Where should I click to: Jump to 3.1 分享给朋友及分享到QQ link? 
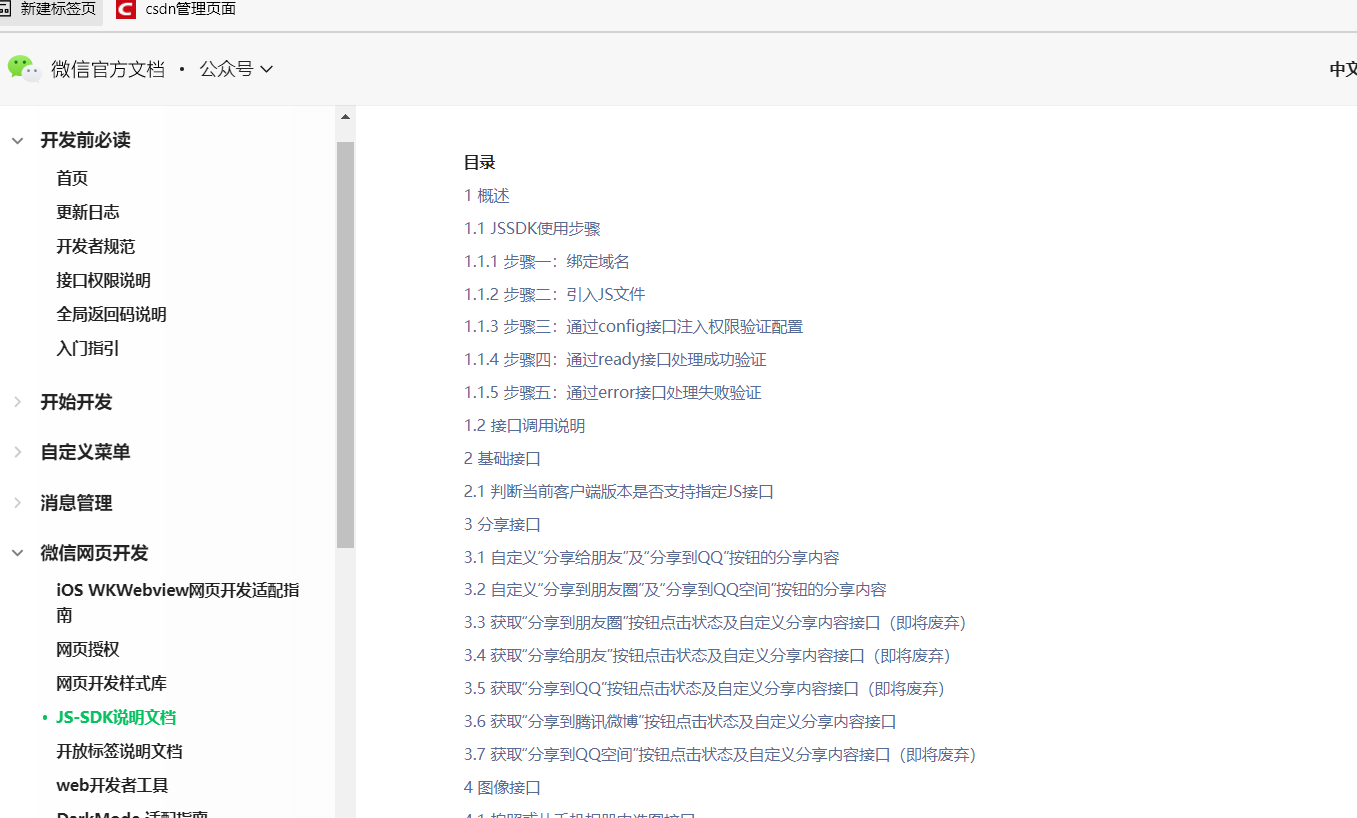pos(652,557)
